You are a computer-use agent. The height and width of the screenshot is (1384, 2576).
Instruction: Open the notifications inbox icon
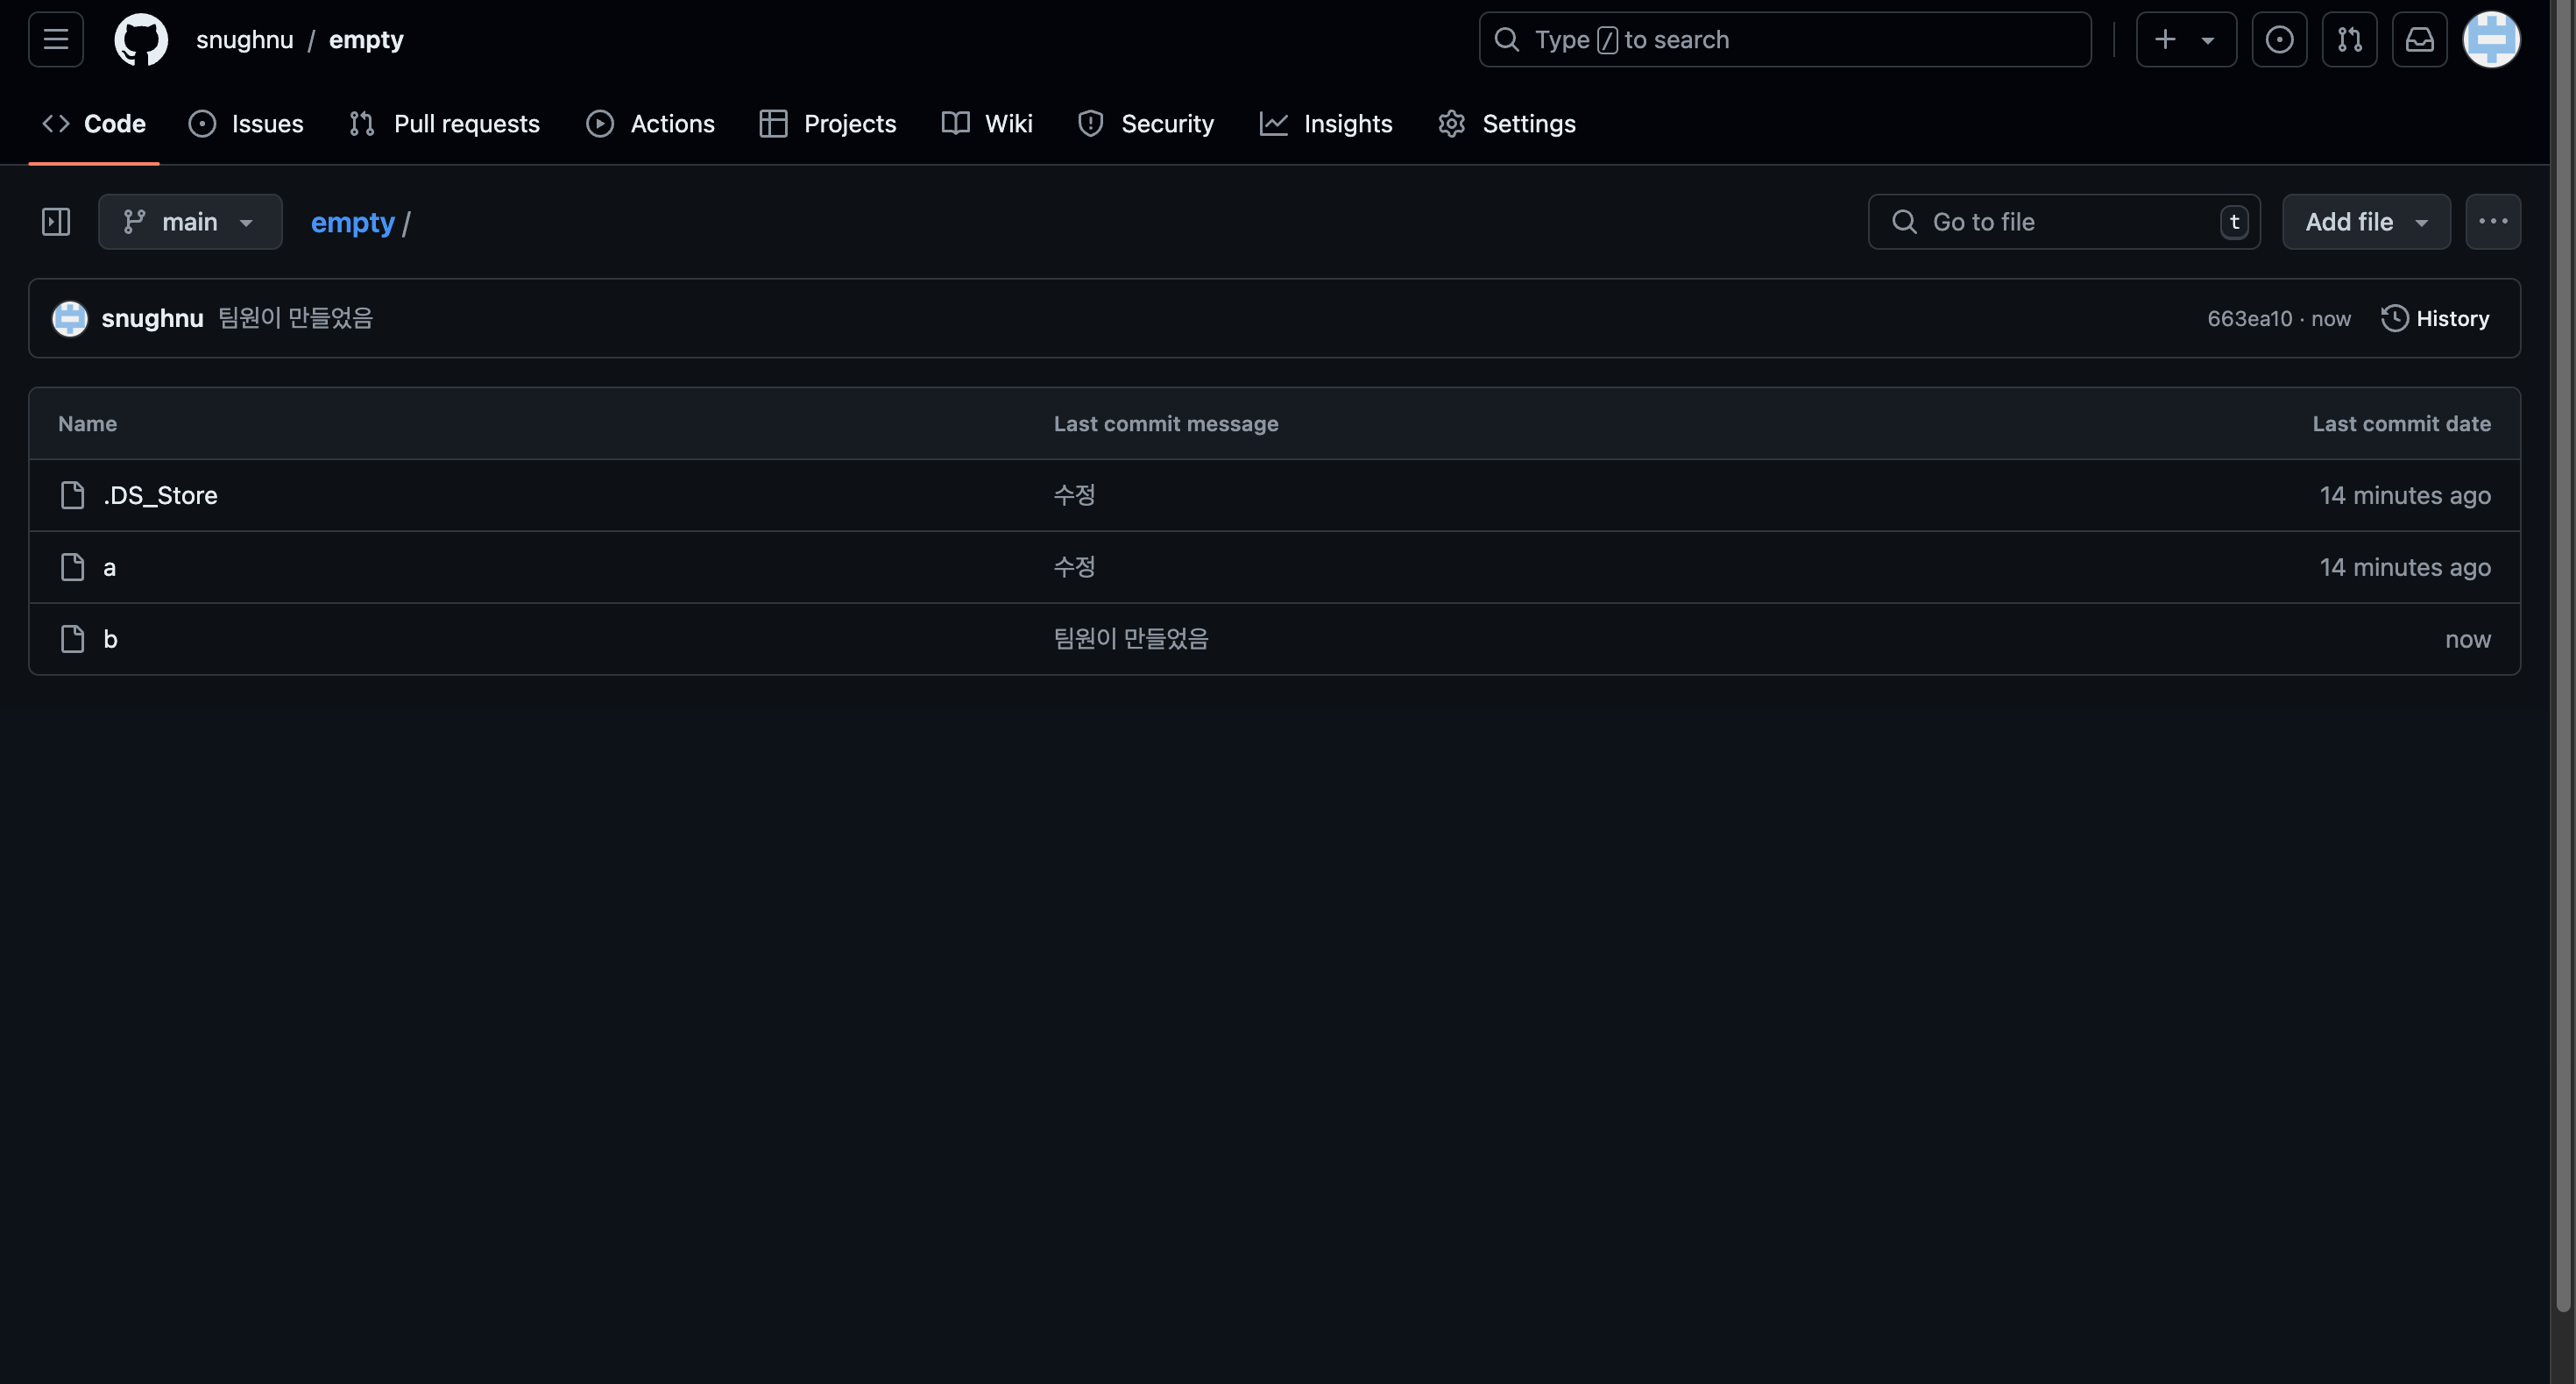point(2419,40)
